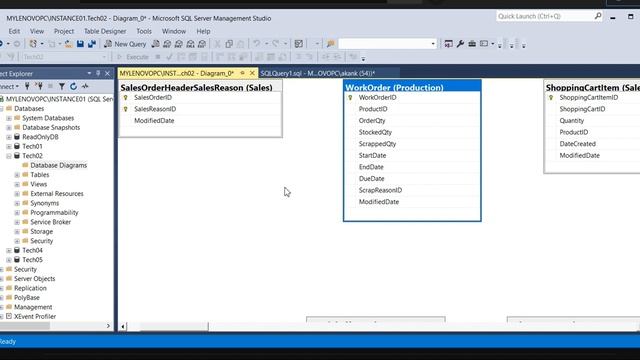This screenshot has height=360, width=640.
Task: Select the Service Broker tree item
Action: [x=51, y=222]
